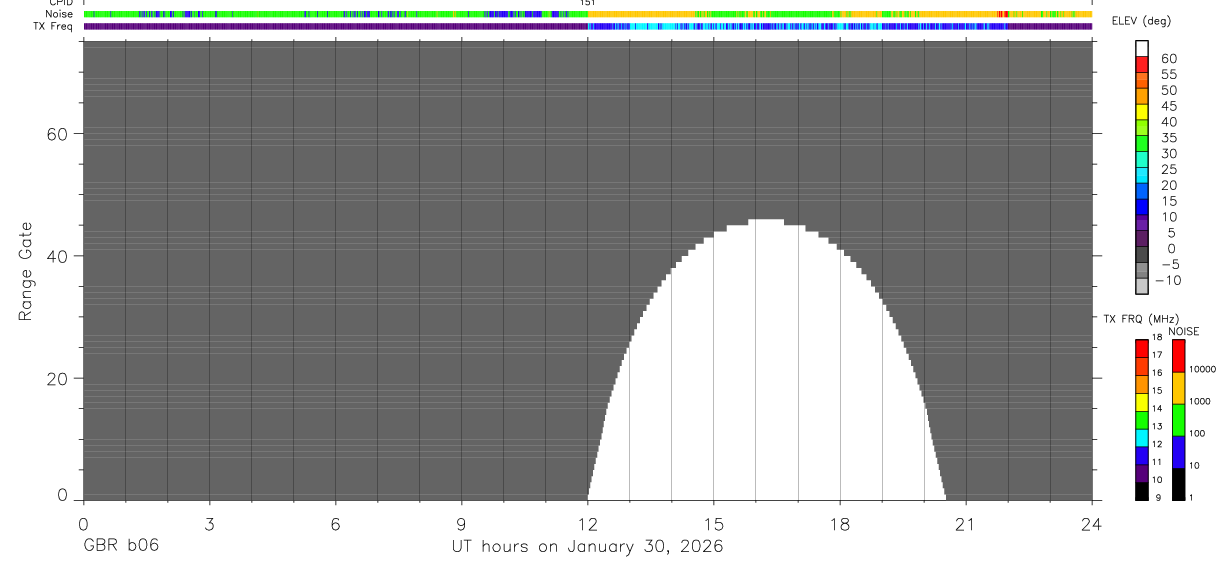Viewport: 1228px width, 567px height.
Task: Click the 'NOISE' legend title
Action: [1183, 331]
